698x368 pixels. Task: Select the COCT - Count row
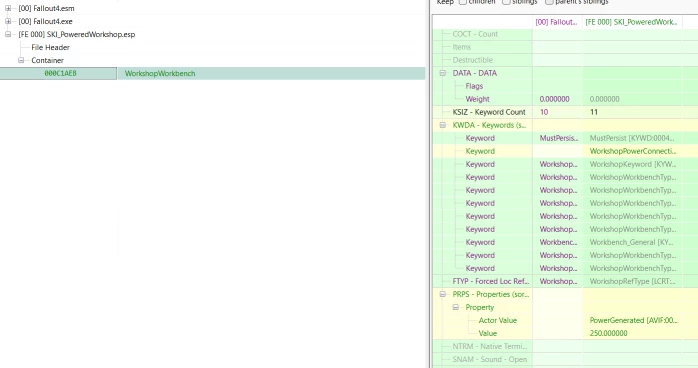475,34
